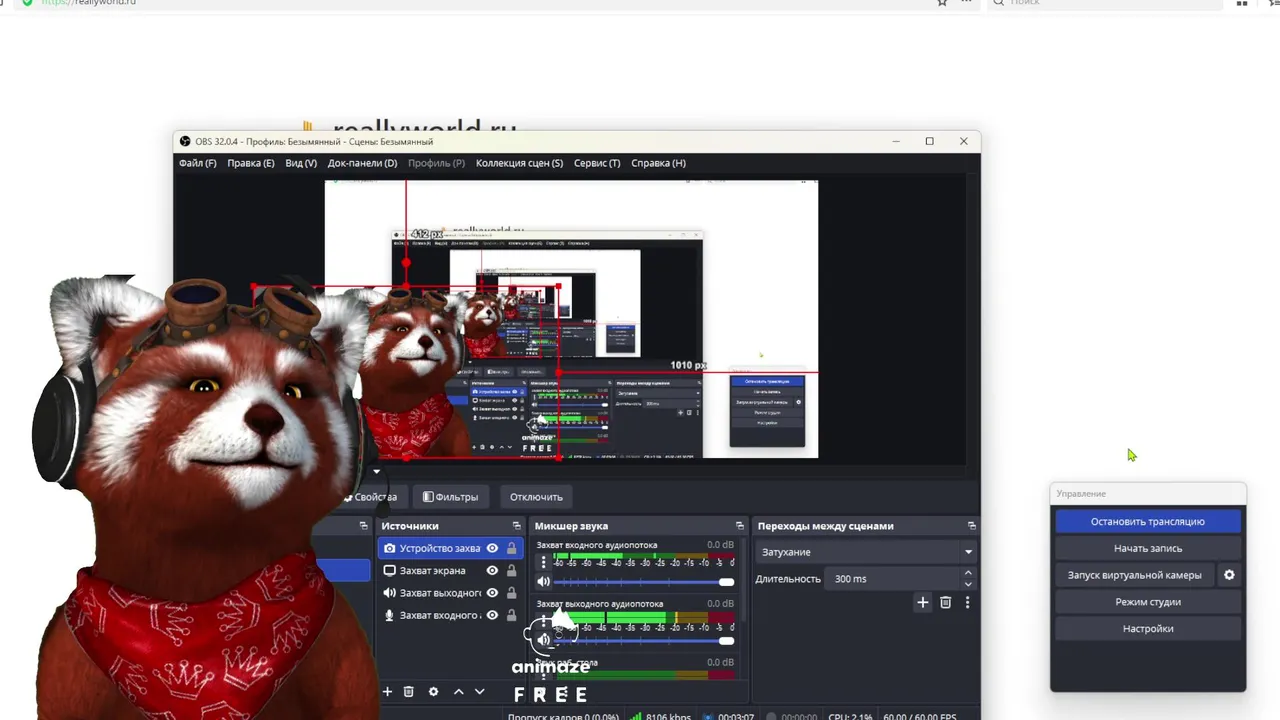The height and width of the screenshot is (720, 1280).
Task: Select the Устройство захвата source row
Action: (451, 548)
